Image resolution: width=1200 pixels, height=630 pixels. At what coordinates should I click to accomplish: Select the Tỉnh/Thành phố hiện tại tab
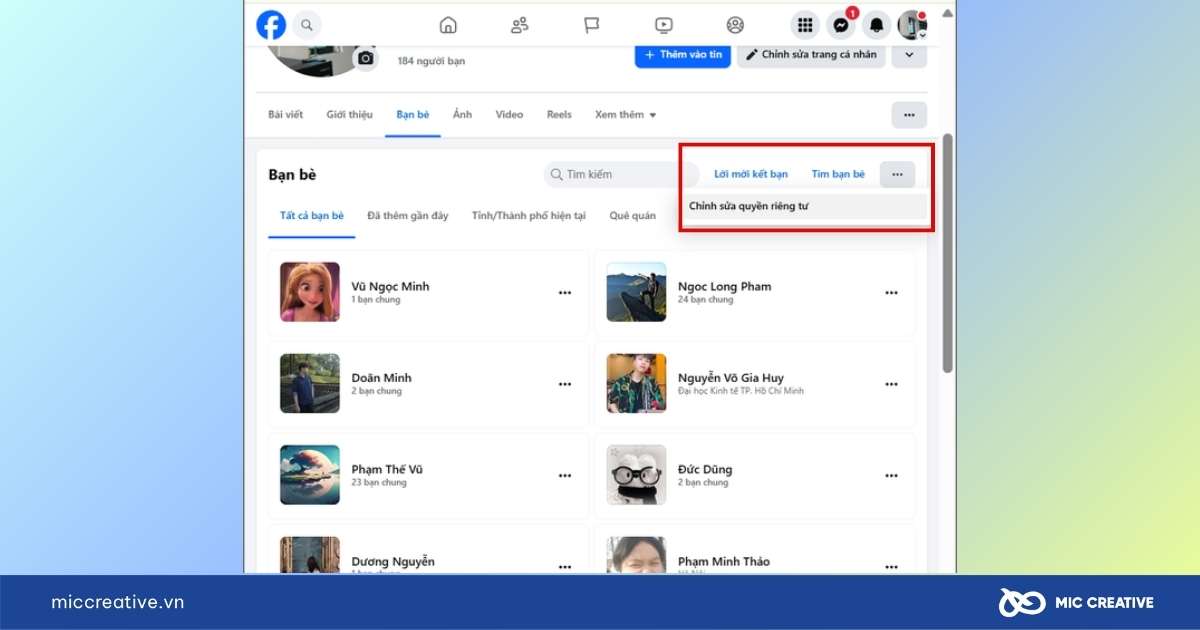click(529, 216)
